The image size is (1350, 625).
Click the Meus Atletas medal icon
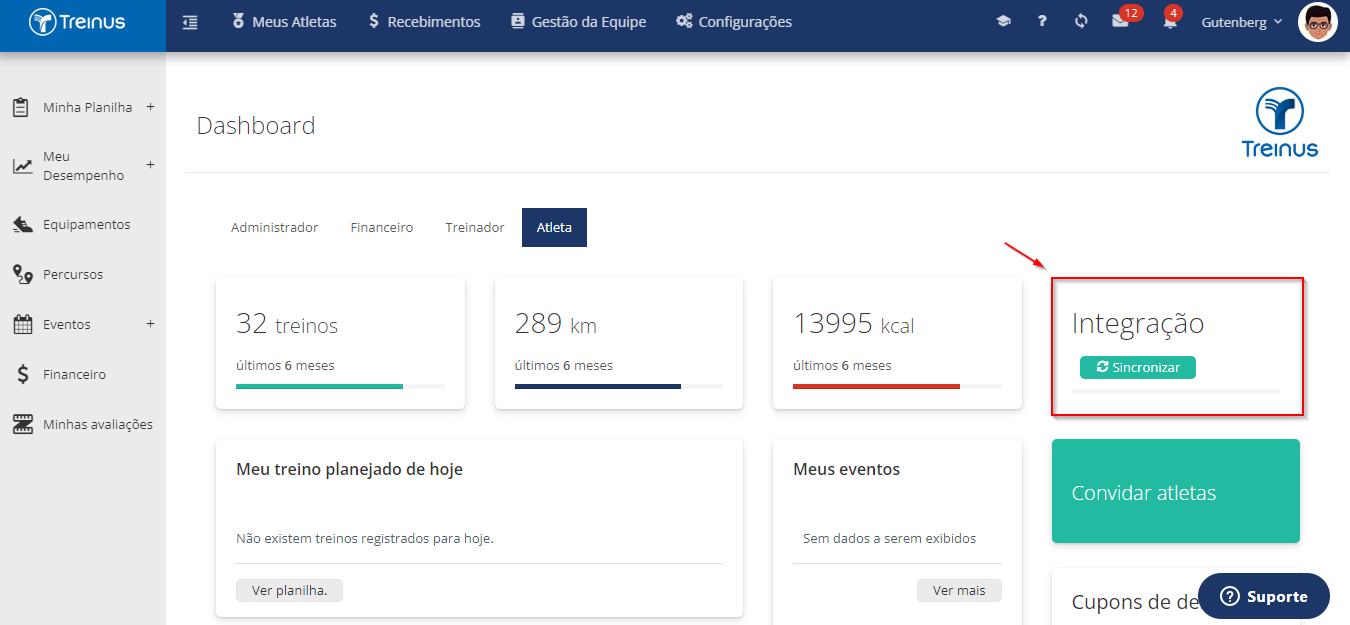point(238,21)
